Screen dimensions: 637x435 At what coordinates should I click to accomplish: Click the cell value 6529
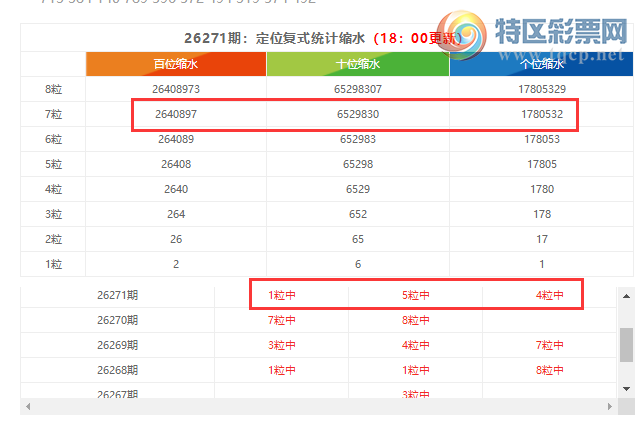(x=358, y=189)
